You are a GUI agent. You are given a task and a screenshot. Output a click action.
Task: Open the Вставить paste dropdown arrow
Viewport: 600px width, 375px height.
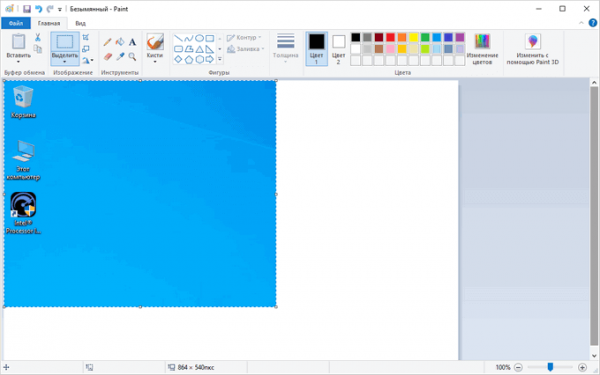point(18,62)
